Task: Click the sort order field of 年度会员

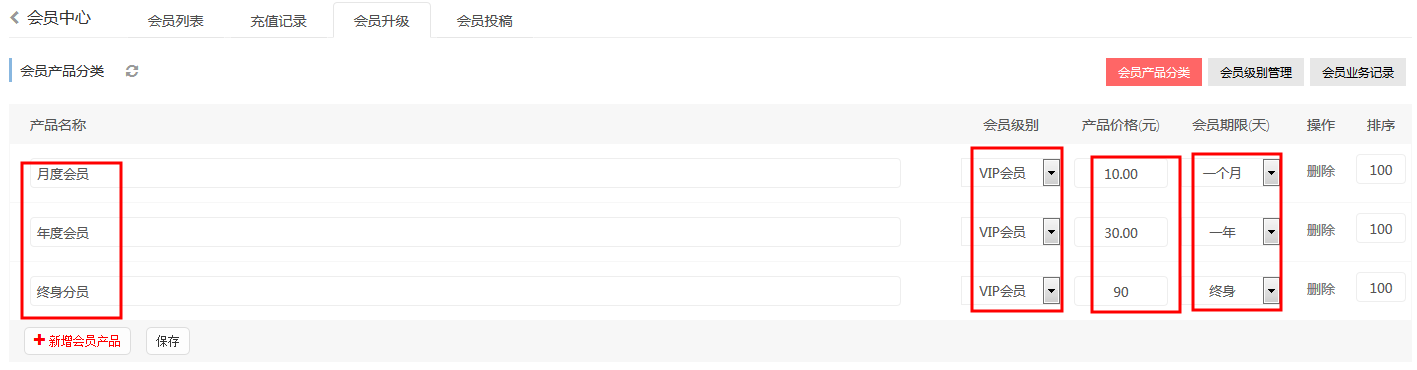Action: (1381, 229)
